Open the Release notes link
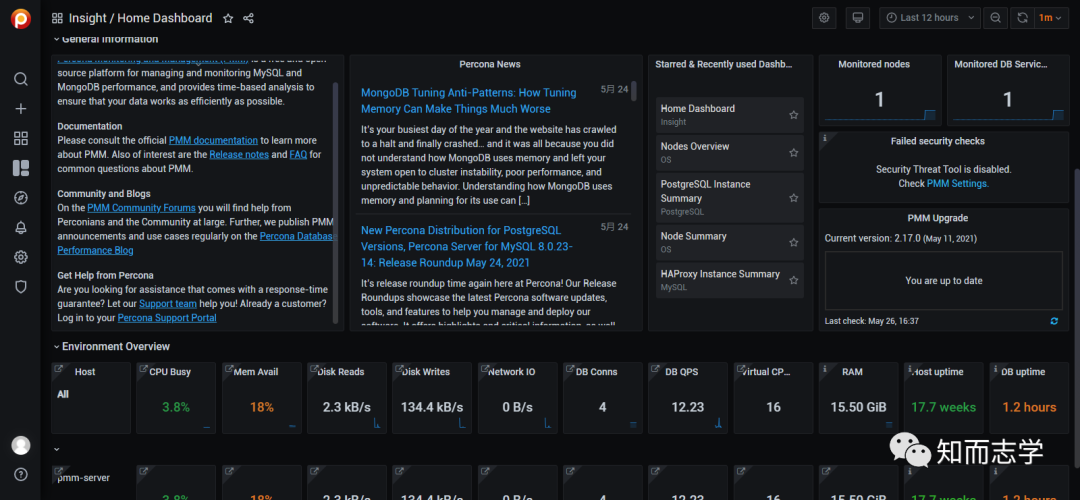This screenshot has width=1080, height=500. (239, 154)
